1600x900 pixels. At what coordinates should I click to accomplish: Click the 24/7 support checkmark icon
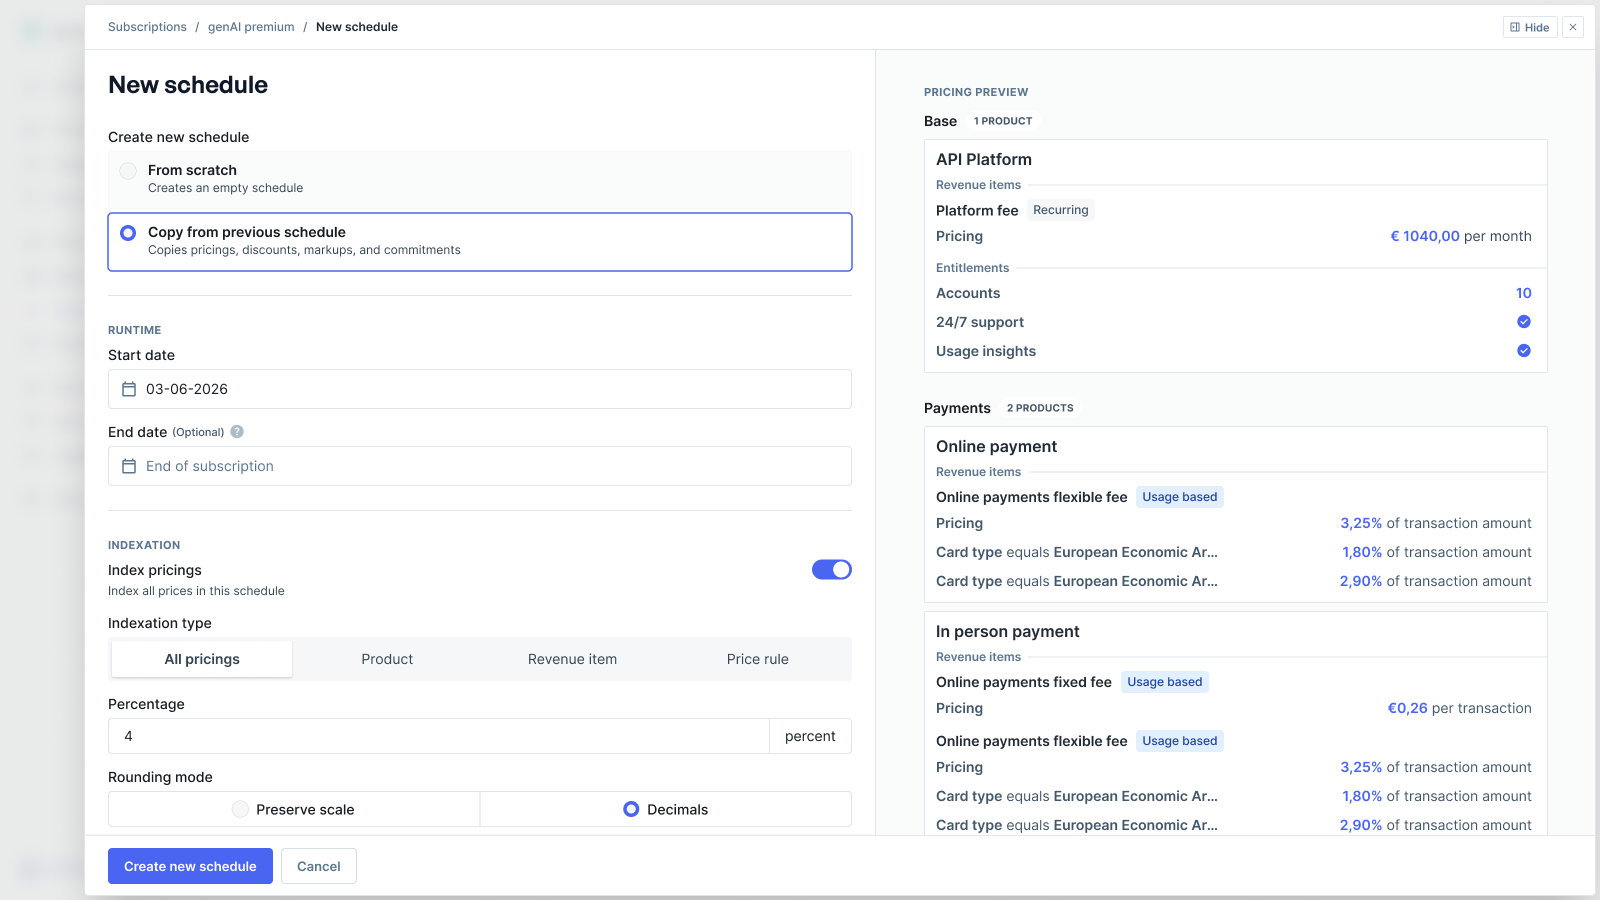click(x=1524, y=322)
